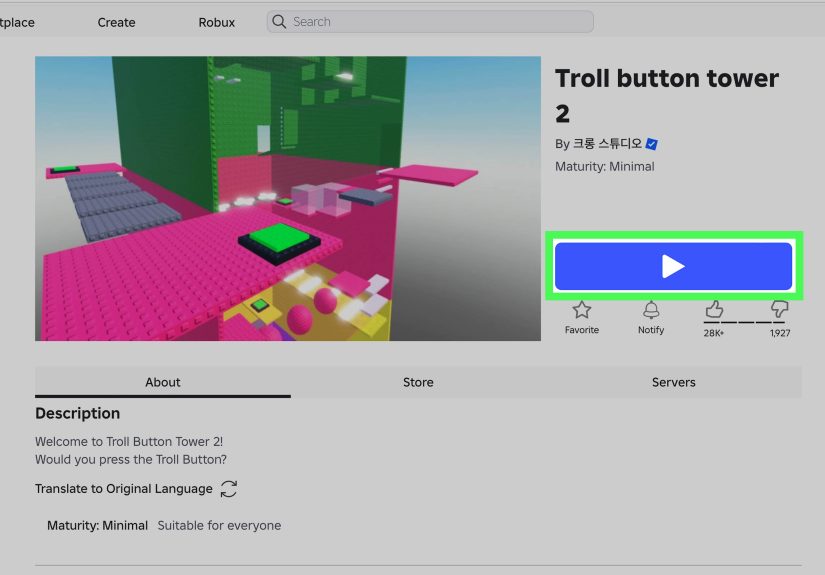Image resolution: width=825 pixels, height=575 pixels.
Task: Open the About tab
Action: coord(163,382)
